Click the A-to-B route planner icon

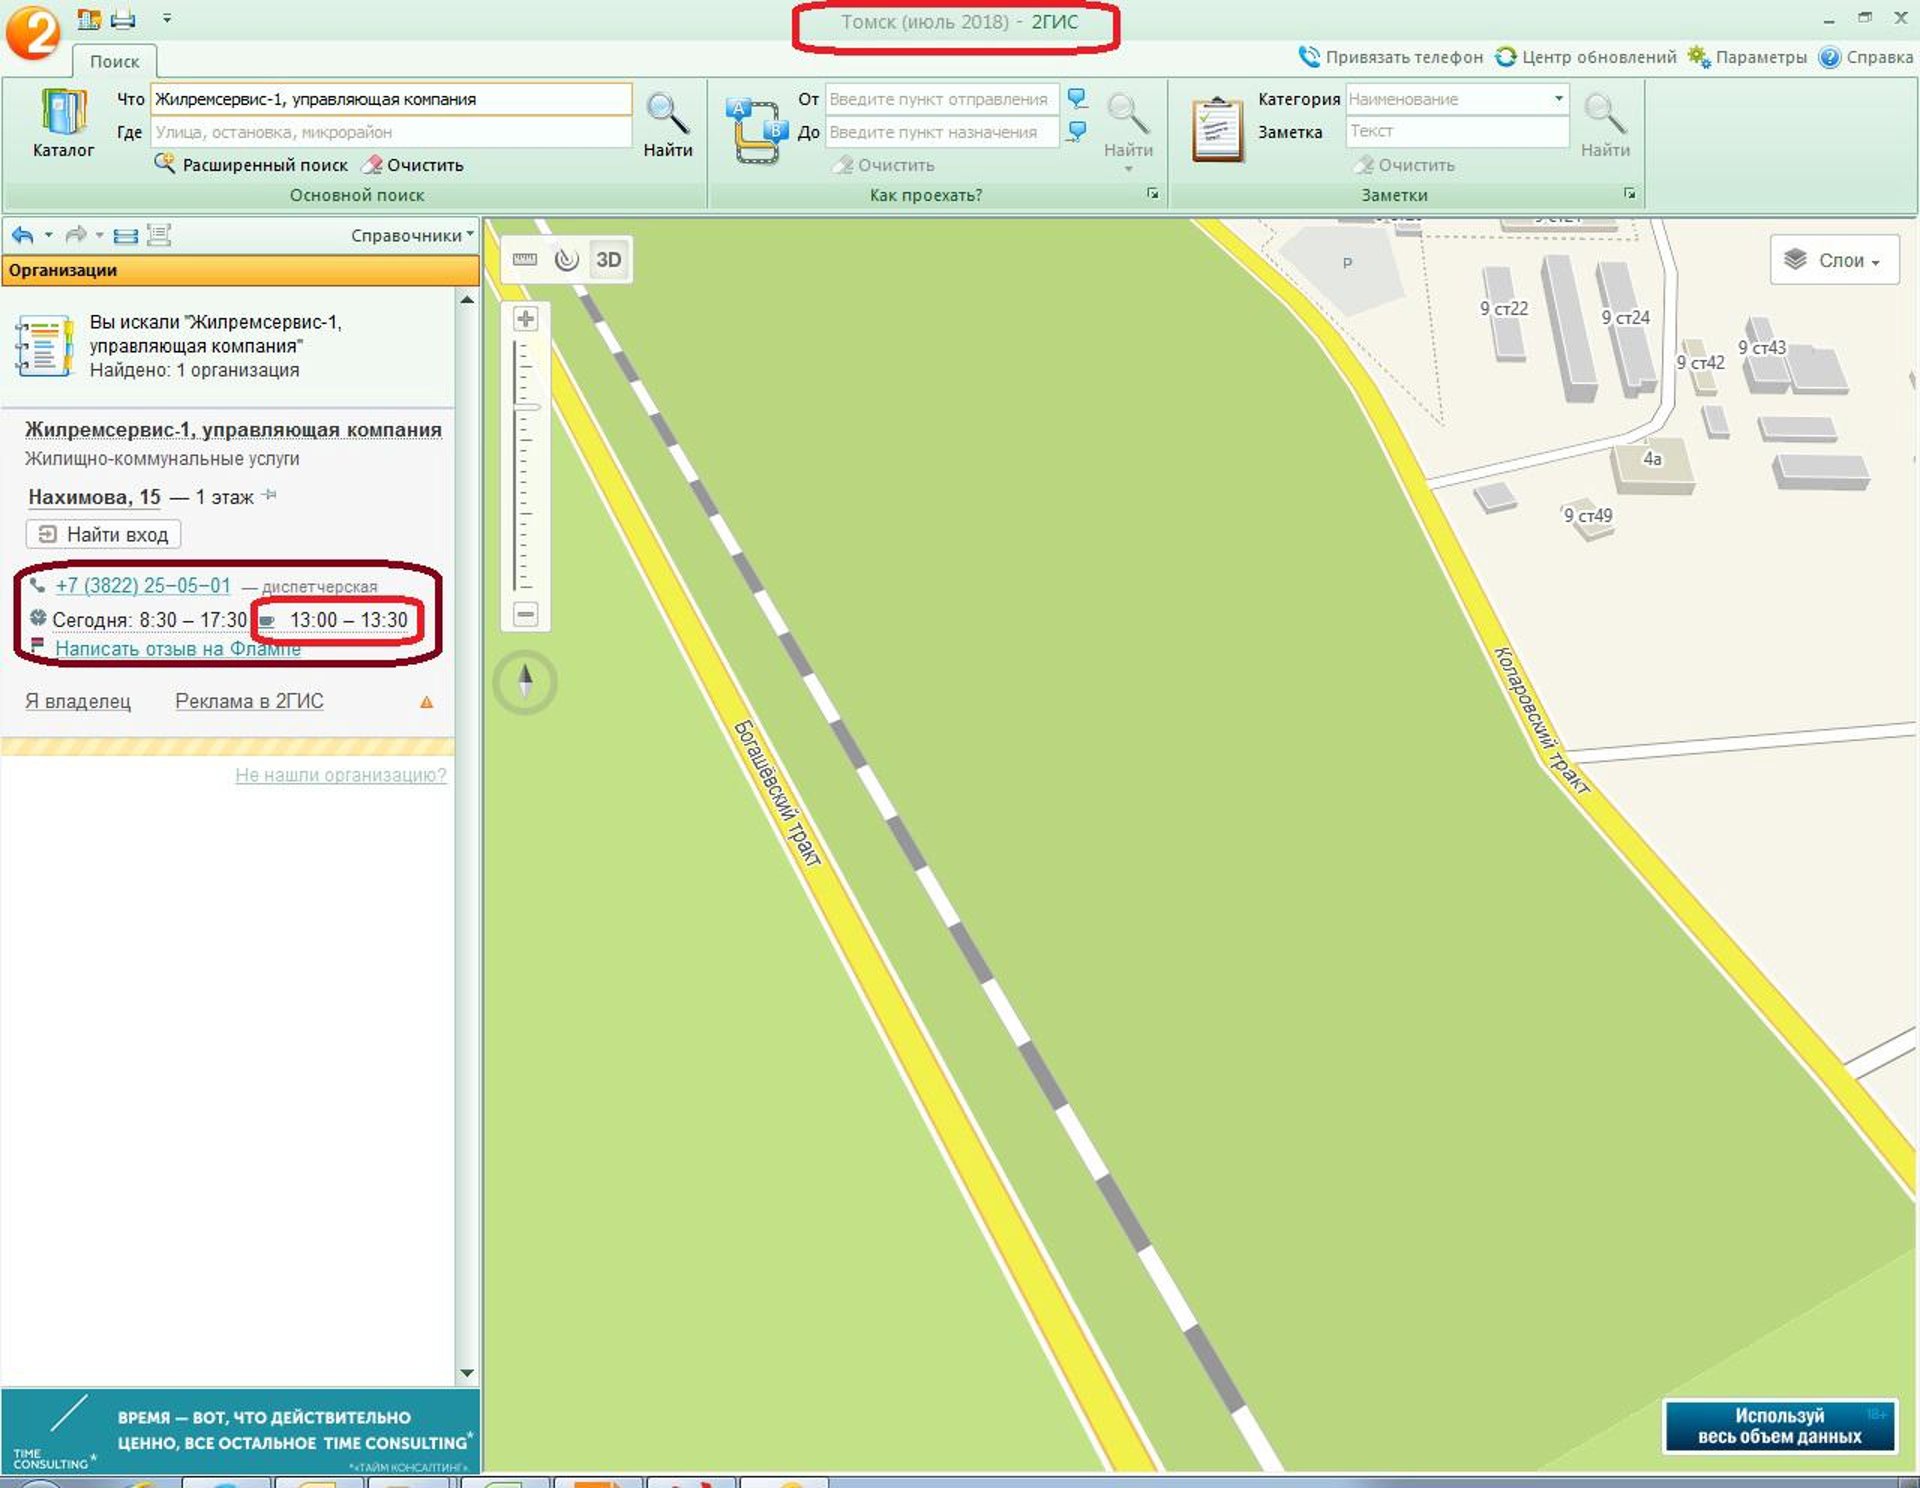click(x=757, y=131)
